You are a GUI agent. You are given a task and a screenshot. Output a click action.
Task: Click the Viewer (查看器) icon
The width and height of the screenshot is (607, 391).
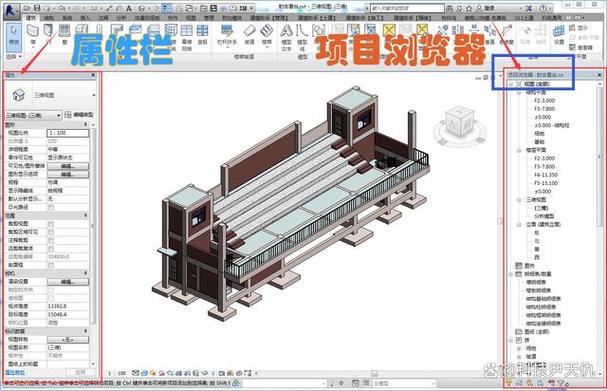point(581,47)
